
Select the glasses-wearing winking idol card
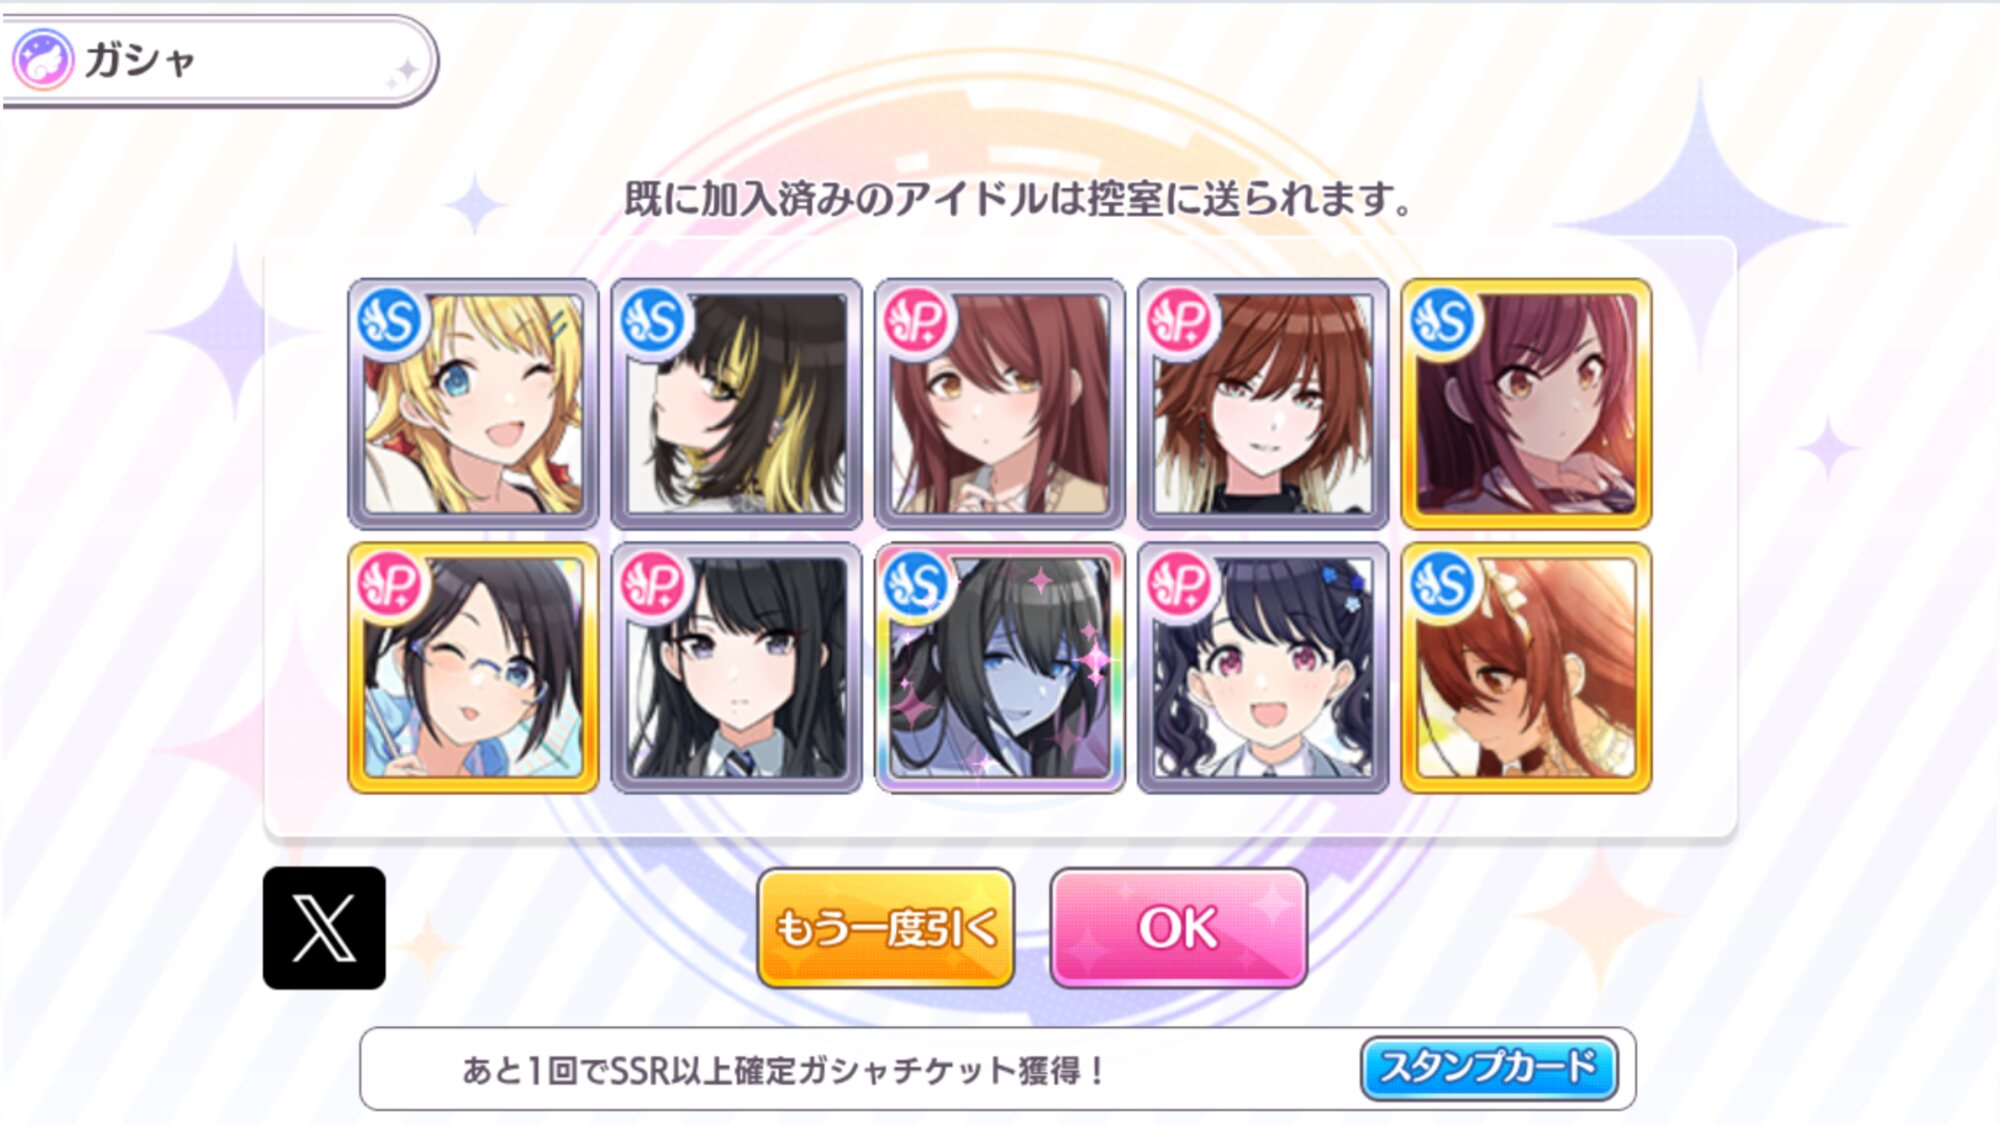click(473, 668)
